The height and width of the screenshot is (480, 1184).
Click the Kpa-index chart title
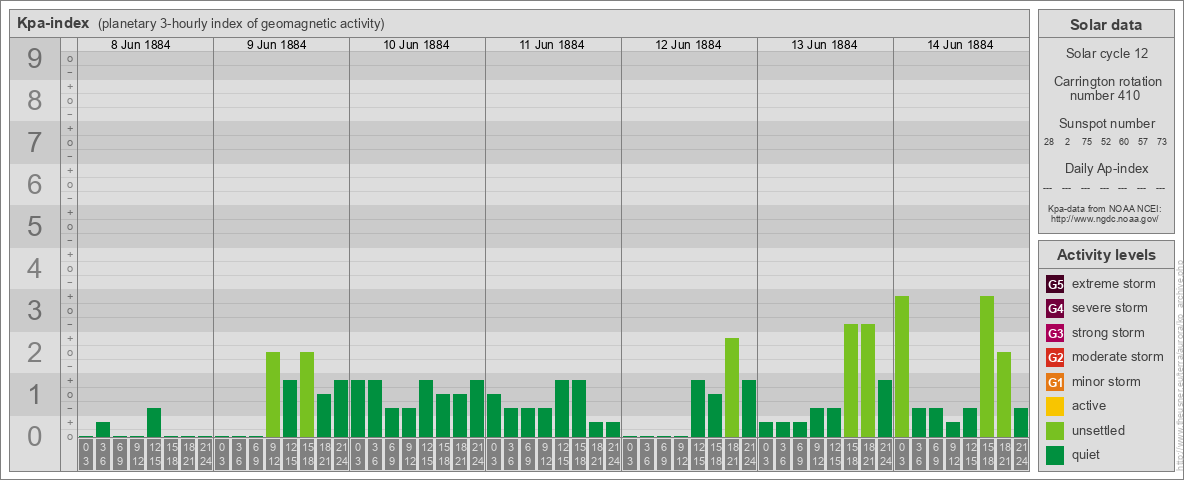pyautogui.click(x=52, y=23)
